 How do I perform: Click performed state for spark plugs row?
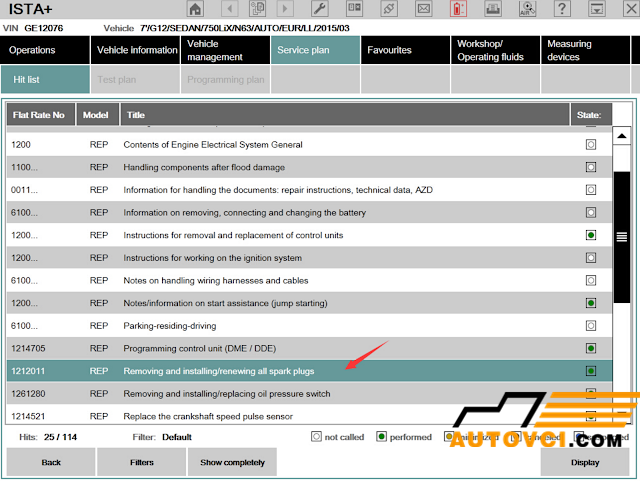pyautogui.click(x=591, y=371)
